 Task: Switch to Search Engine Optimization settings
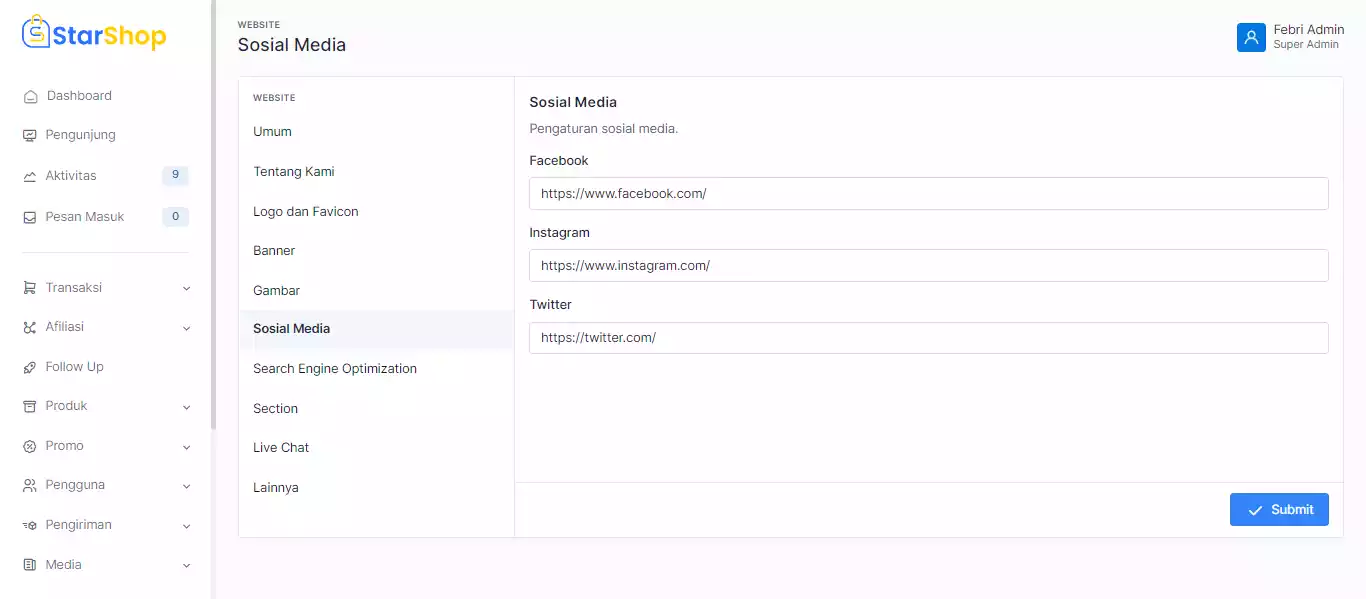pyautogui.click(x=335, y=369)
